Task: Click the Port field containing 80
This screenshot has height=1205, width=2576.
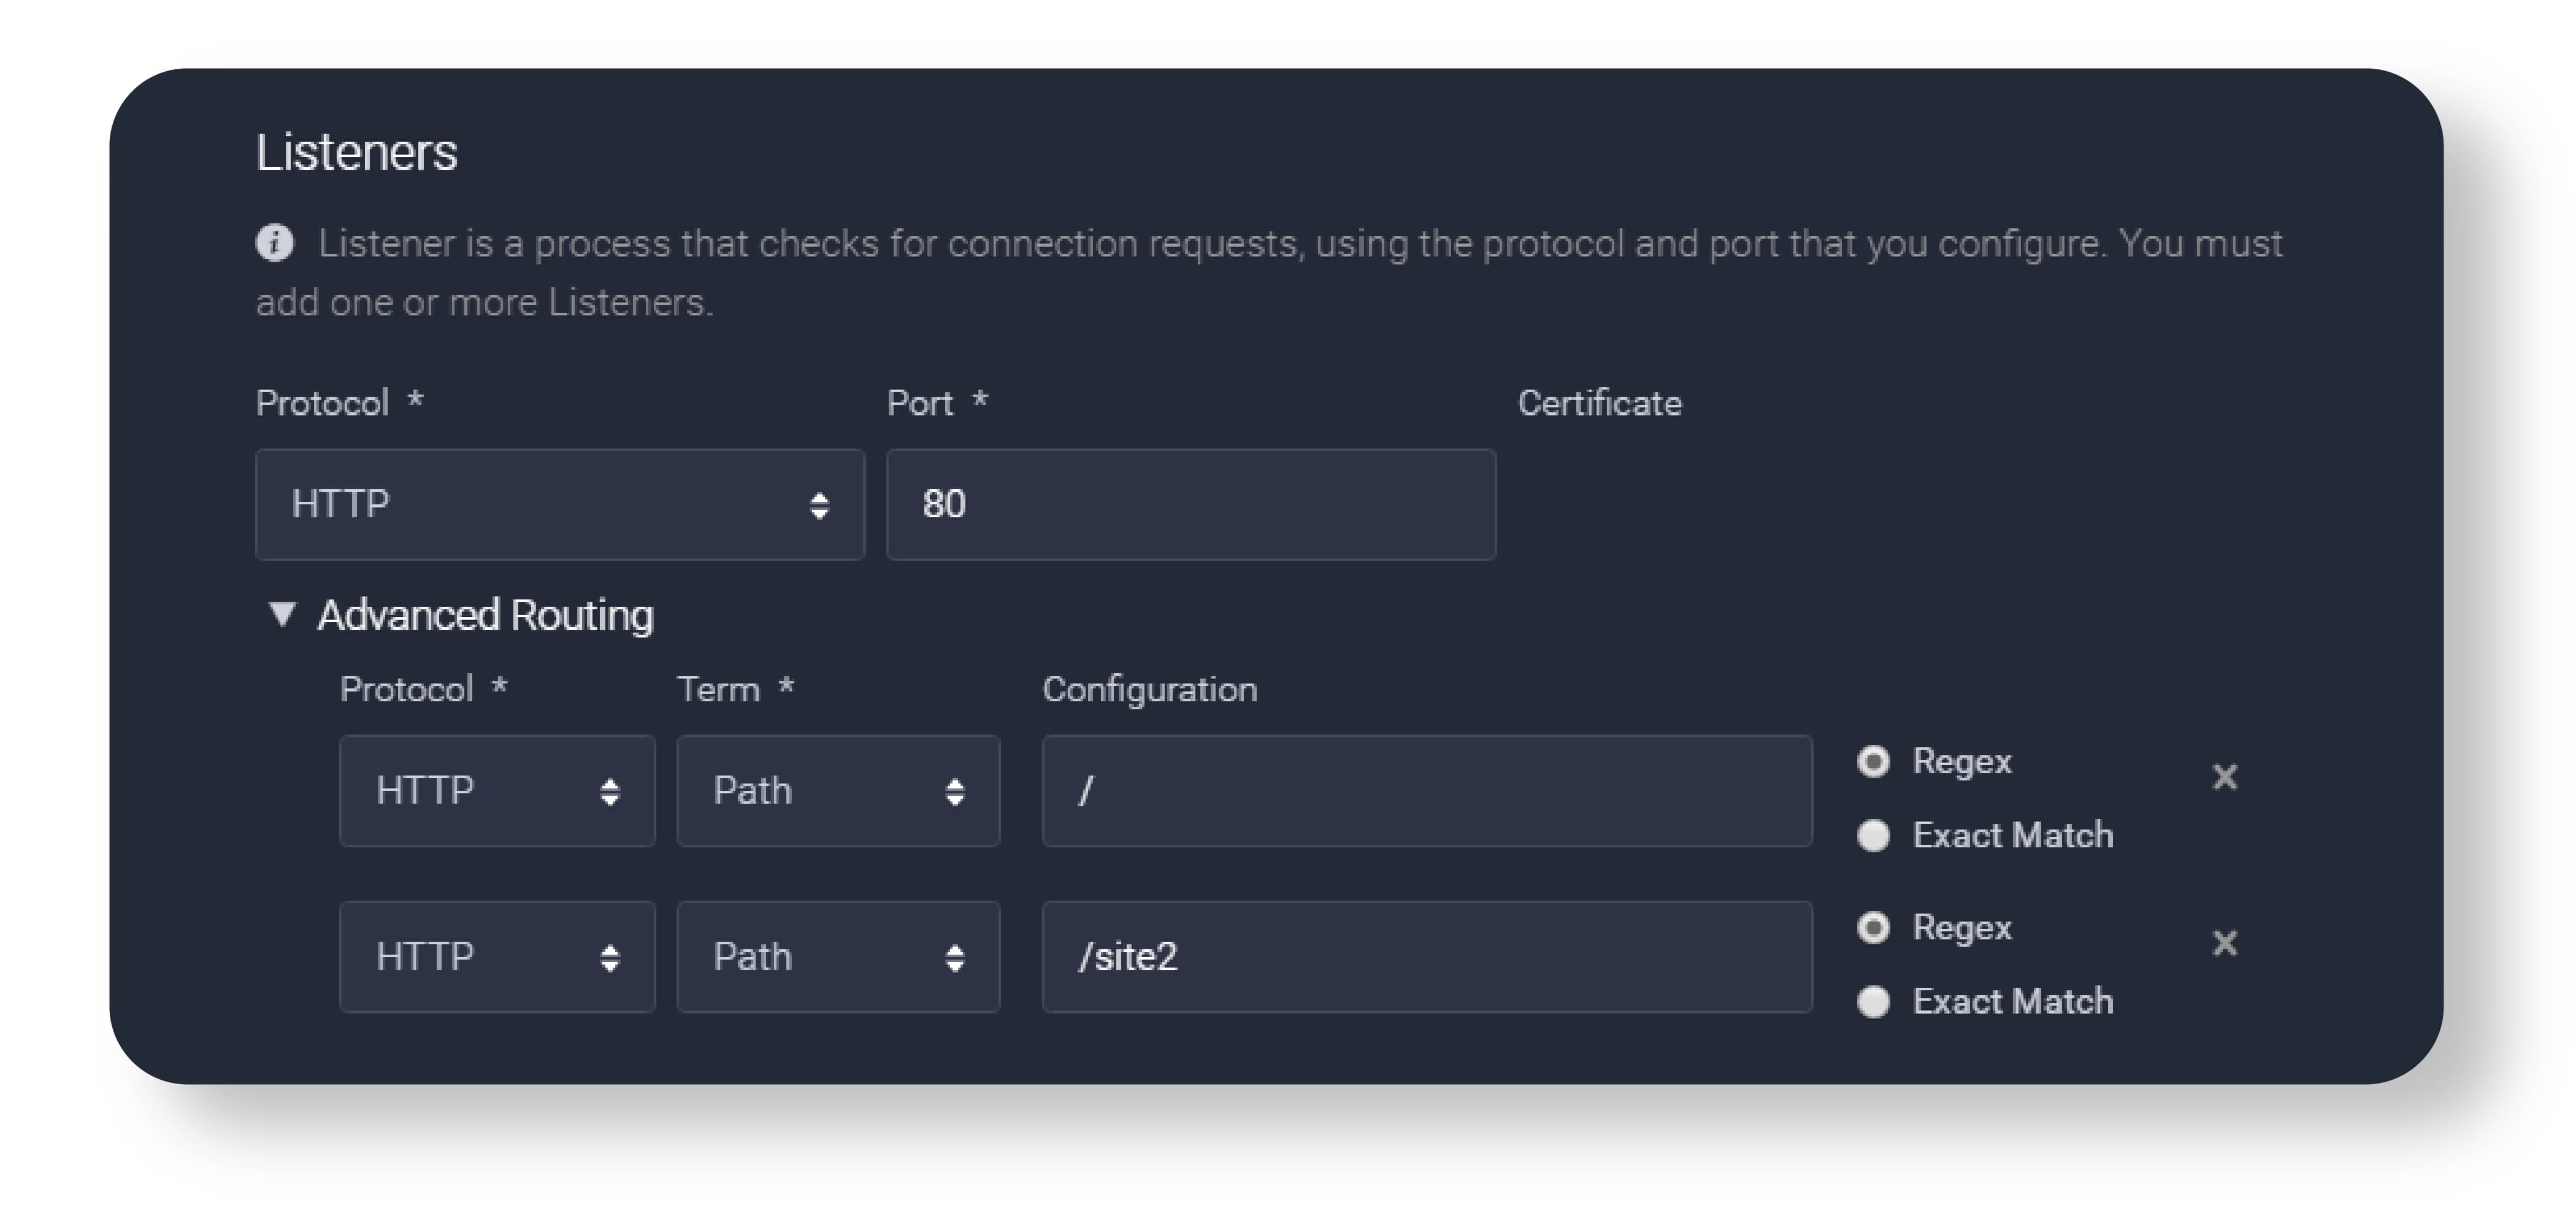Action: (1190, 504)
